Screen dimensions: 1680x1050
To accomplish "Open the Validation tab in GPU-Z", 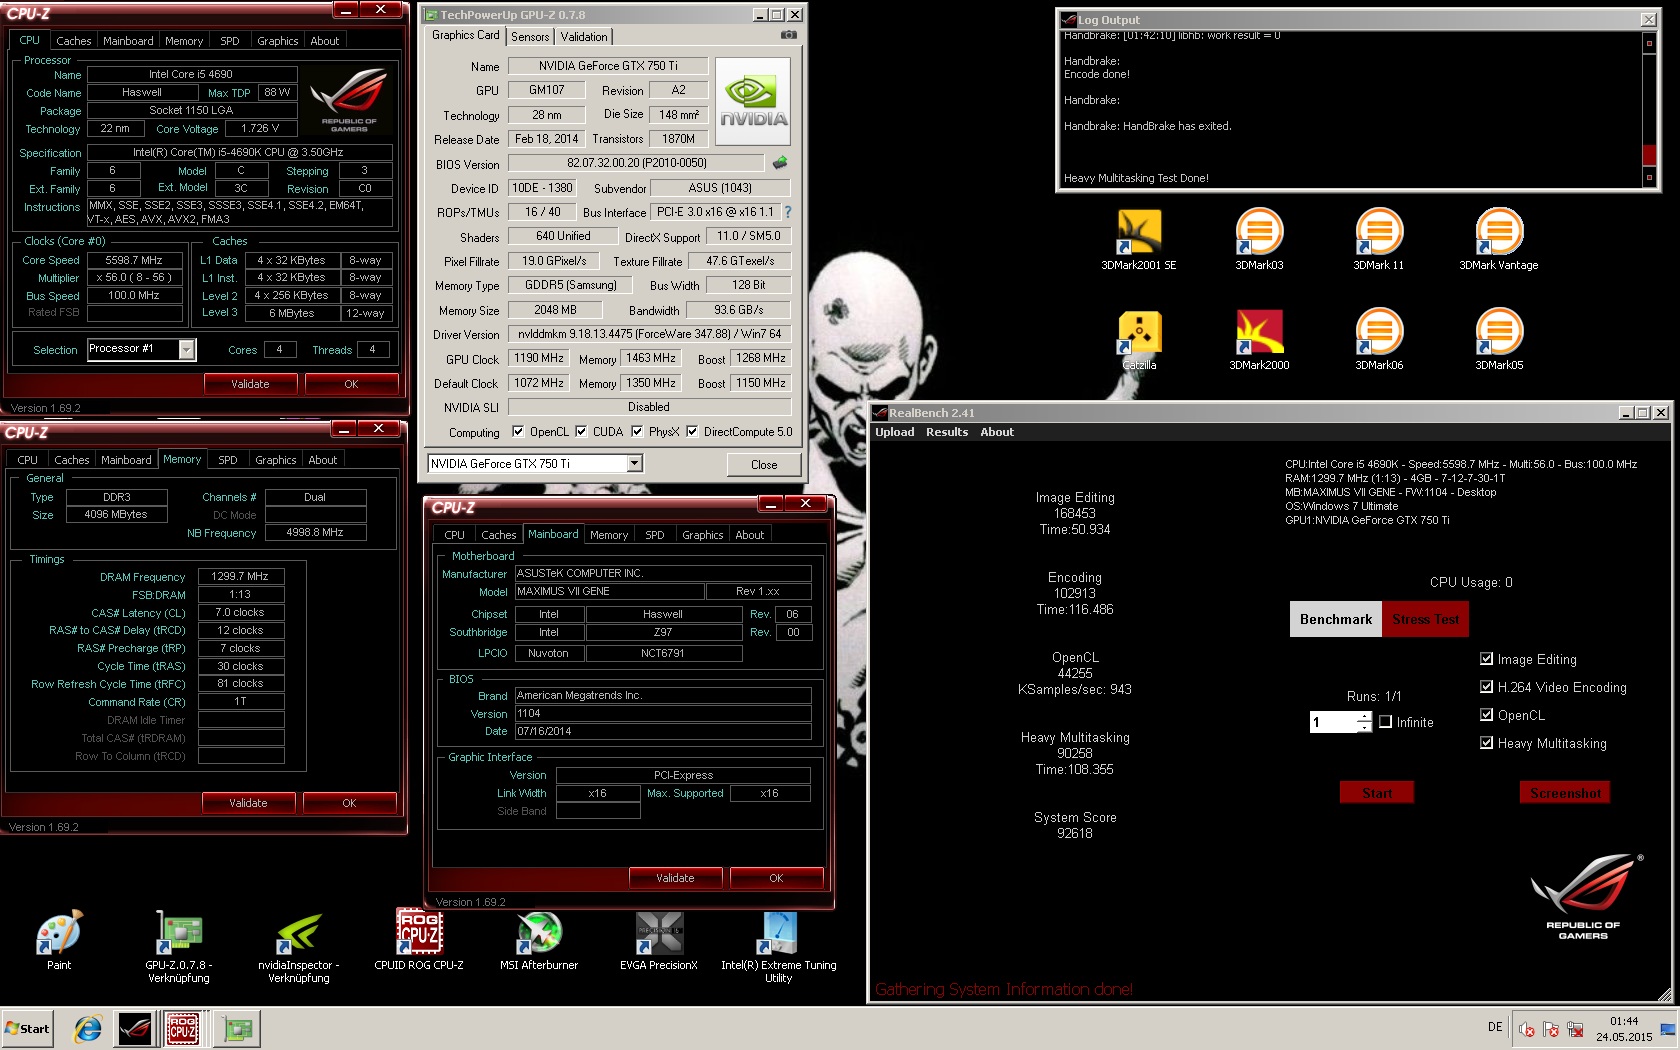I will point(584,36).
